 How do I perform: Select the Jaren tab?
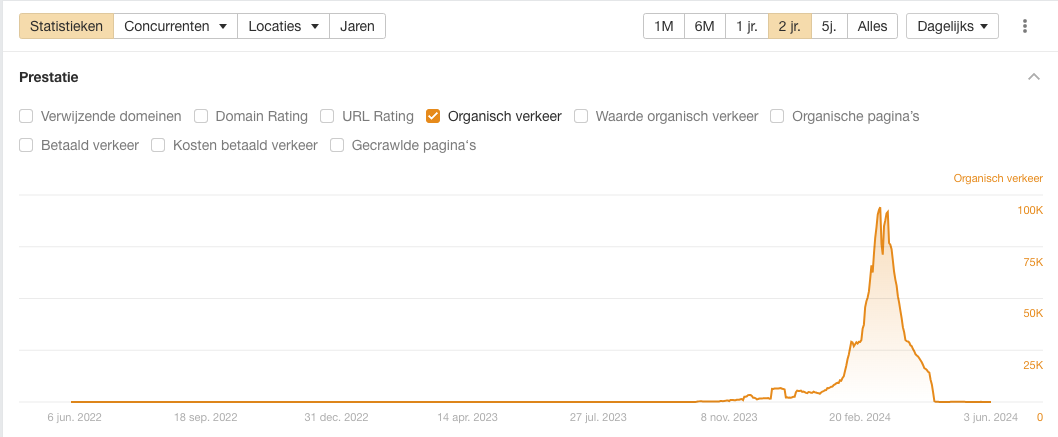tap(357, 26)
